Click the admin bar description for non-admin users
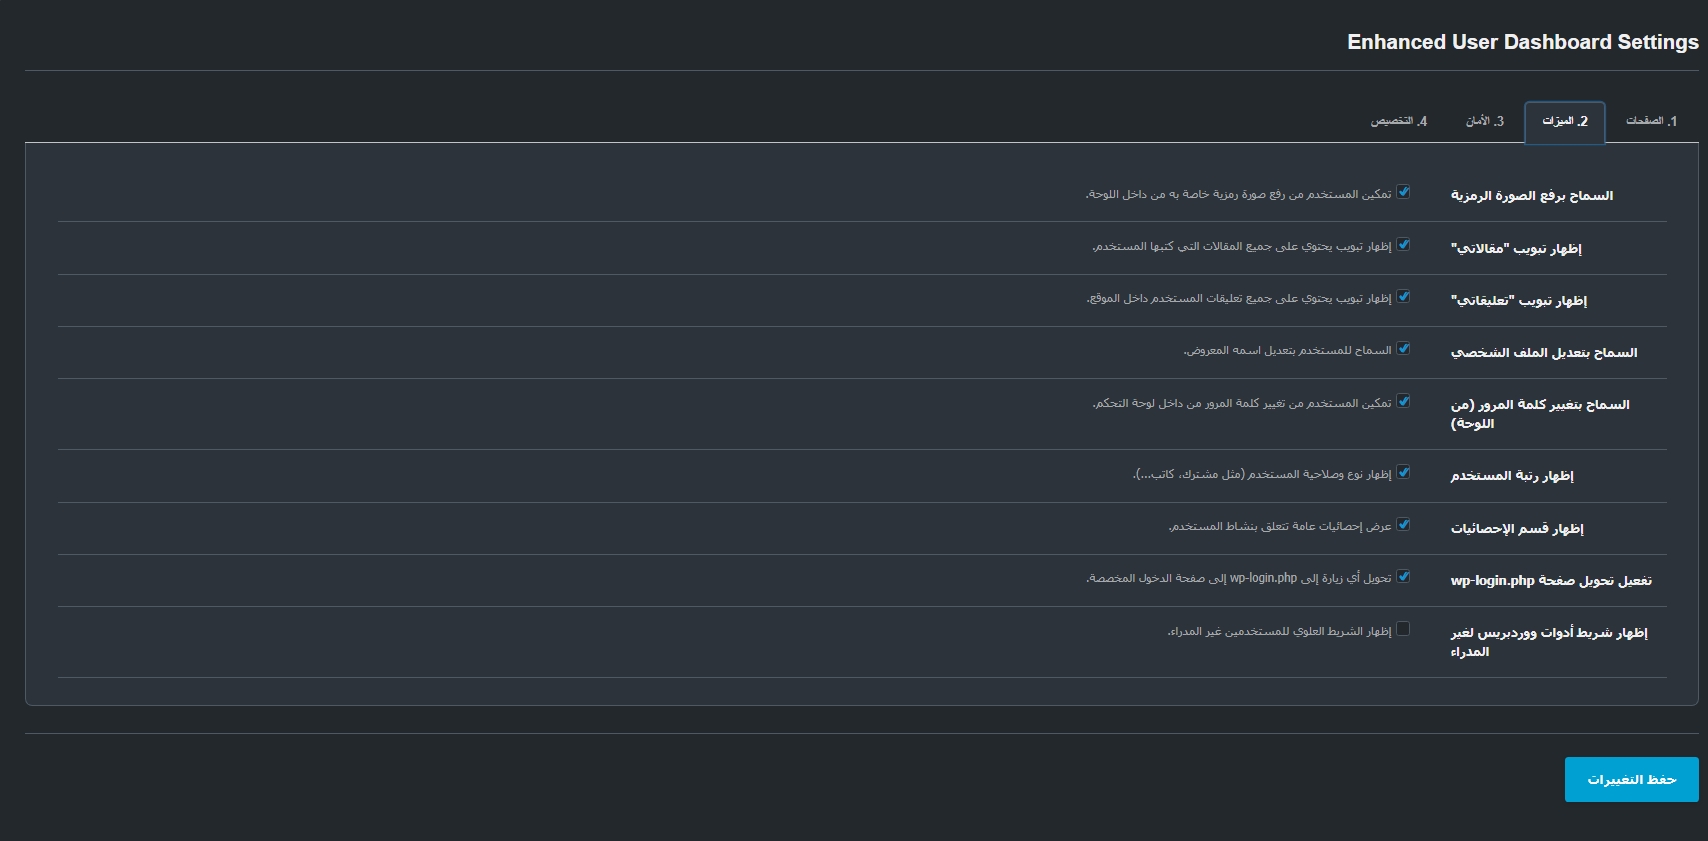 [x=1279, y=632]
